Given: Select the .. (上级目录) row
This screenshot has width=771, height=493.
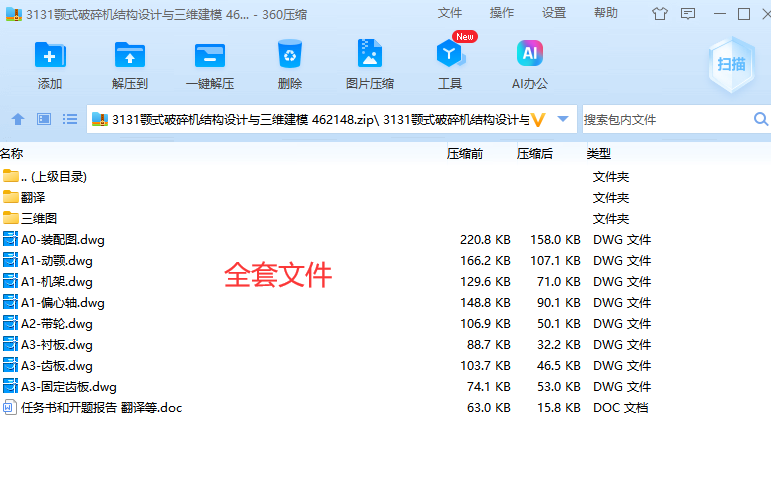Looking at the screenshot, I should 54,176.
